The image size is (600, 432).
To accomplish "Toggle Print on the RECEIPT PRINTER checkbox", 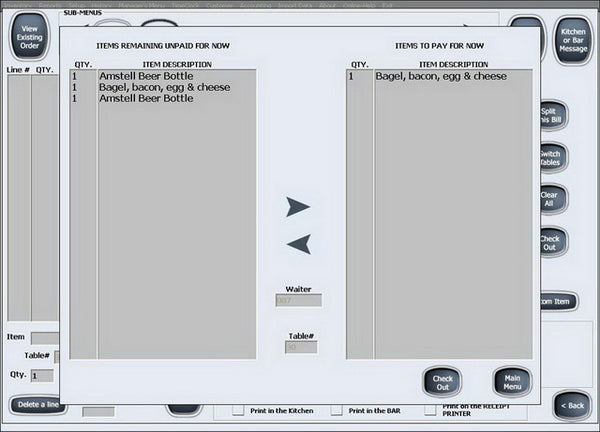I will (430, 410).
